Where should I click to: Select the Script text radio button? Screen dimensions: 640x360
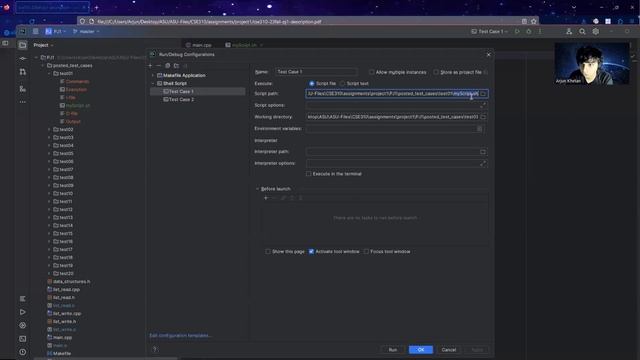pos(342,84)
